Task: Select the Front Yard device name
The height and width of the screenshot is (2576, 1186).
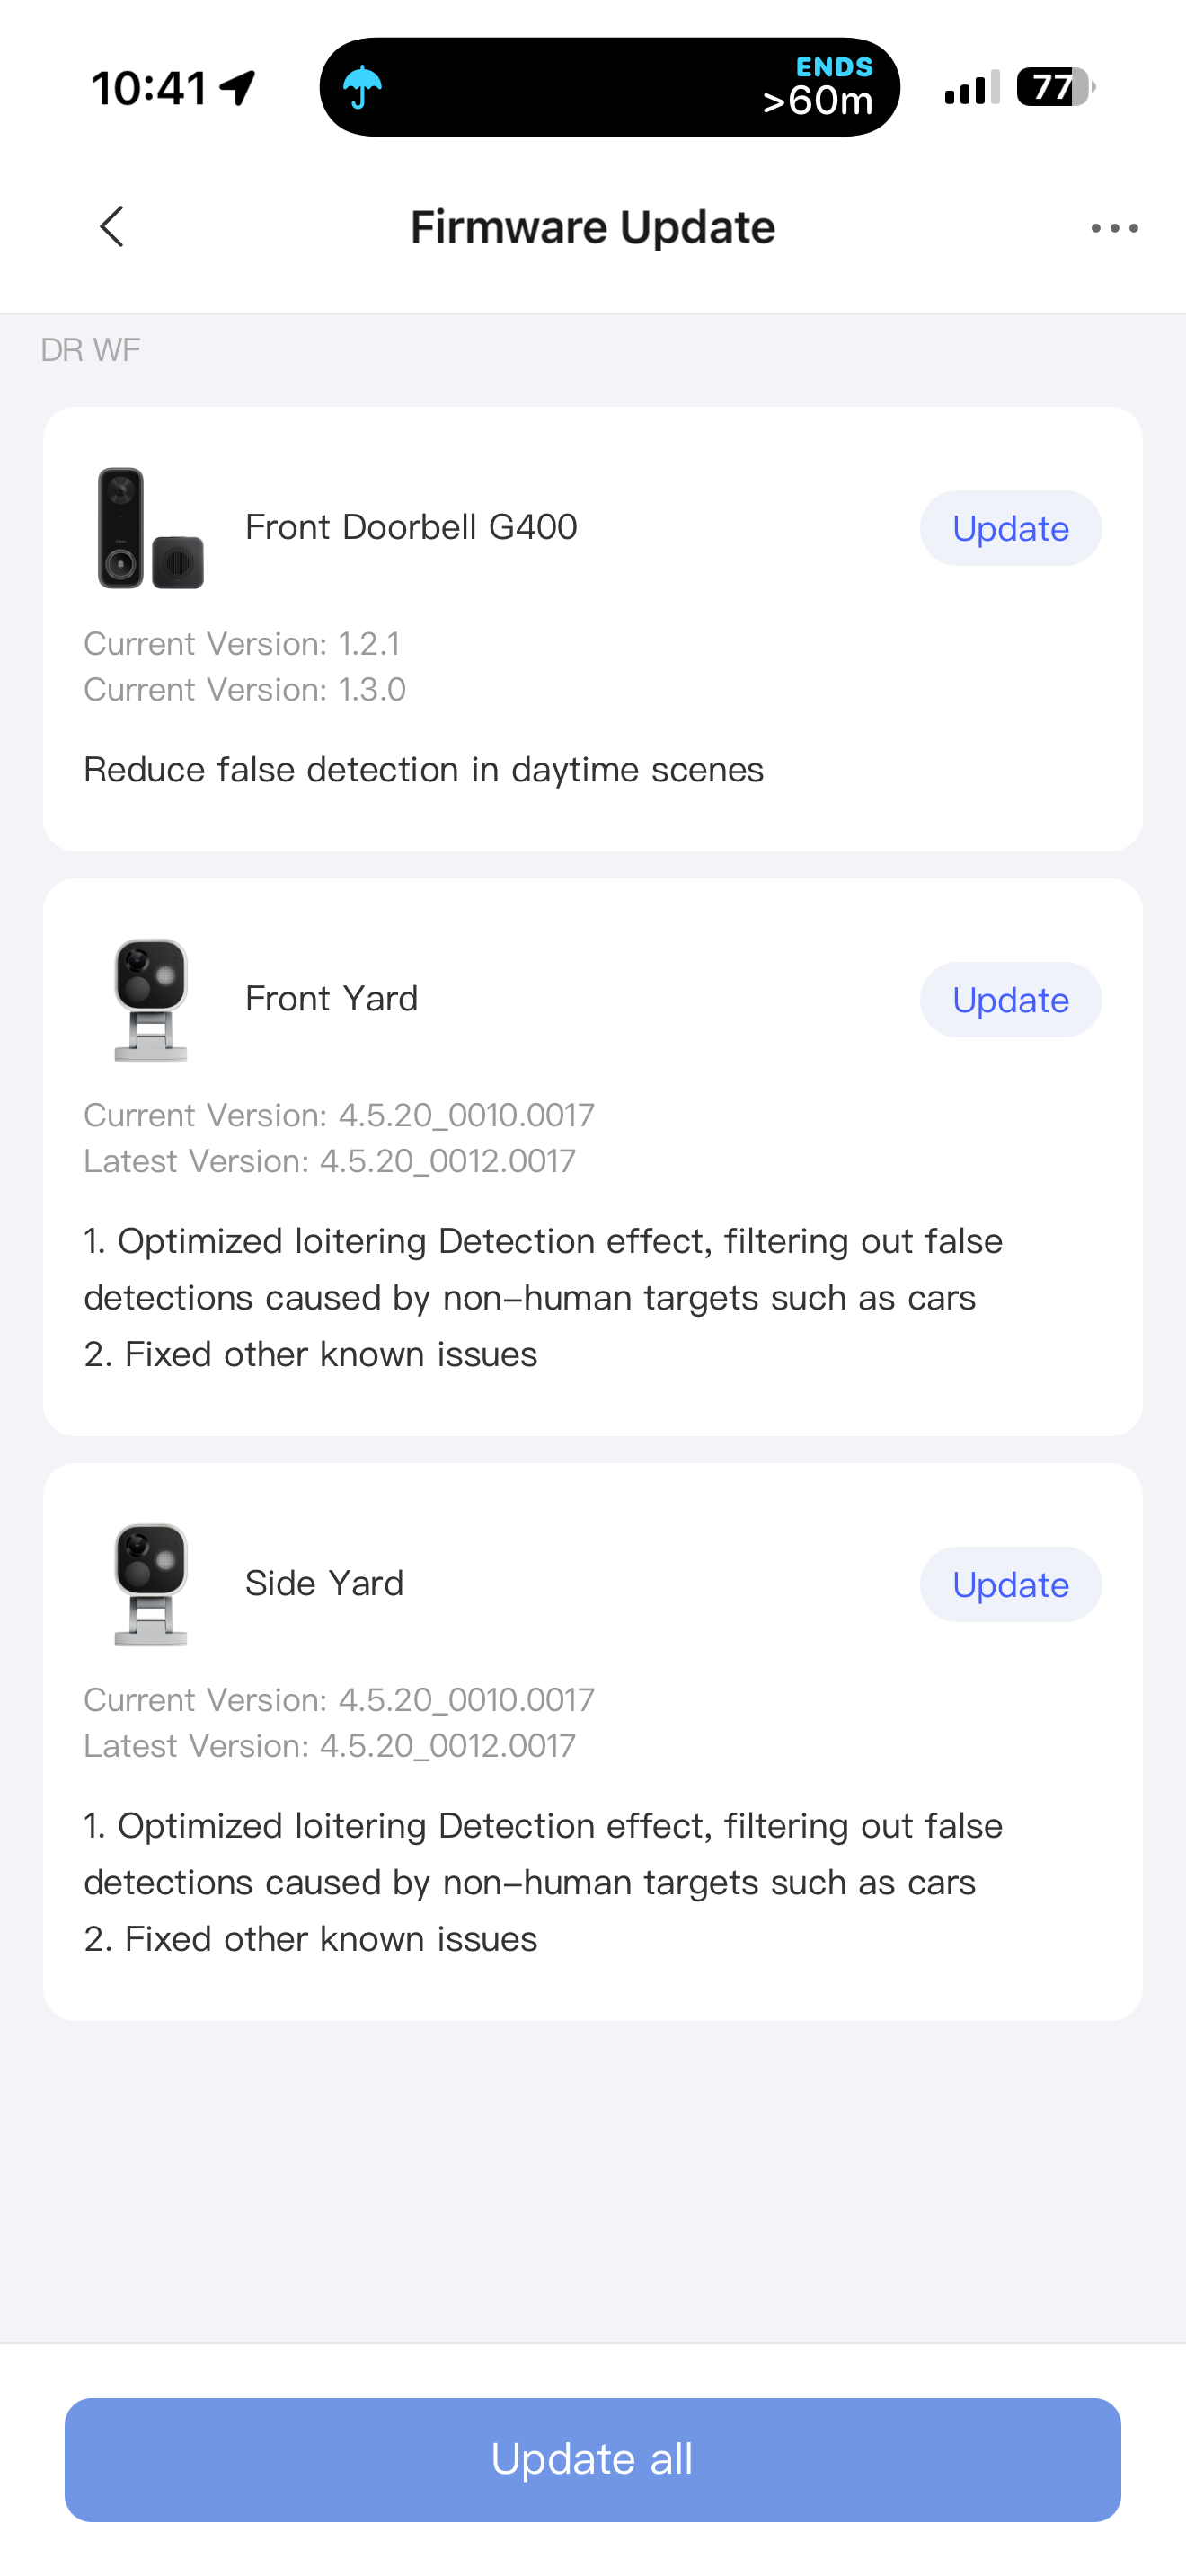Action: (x=331, y=999)
